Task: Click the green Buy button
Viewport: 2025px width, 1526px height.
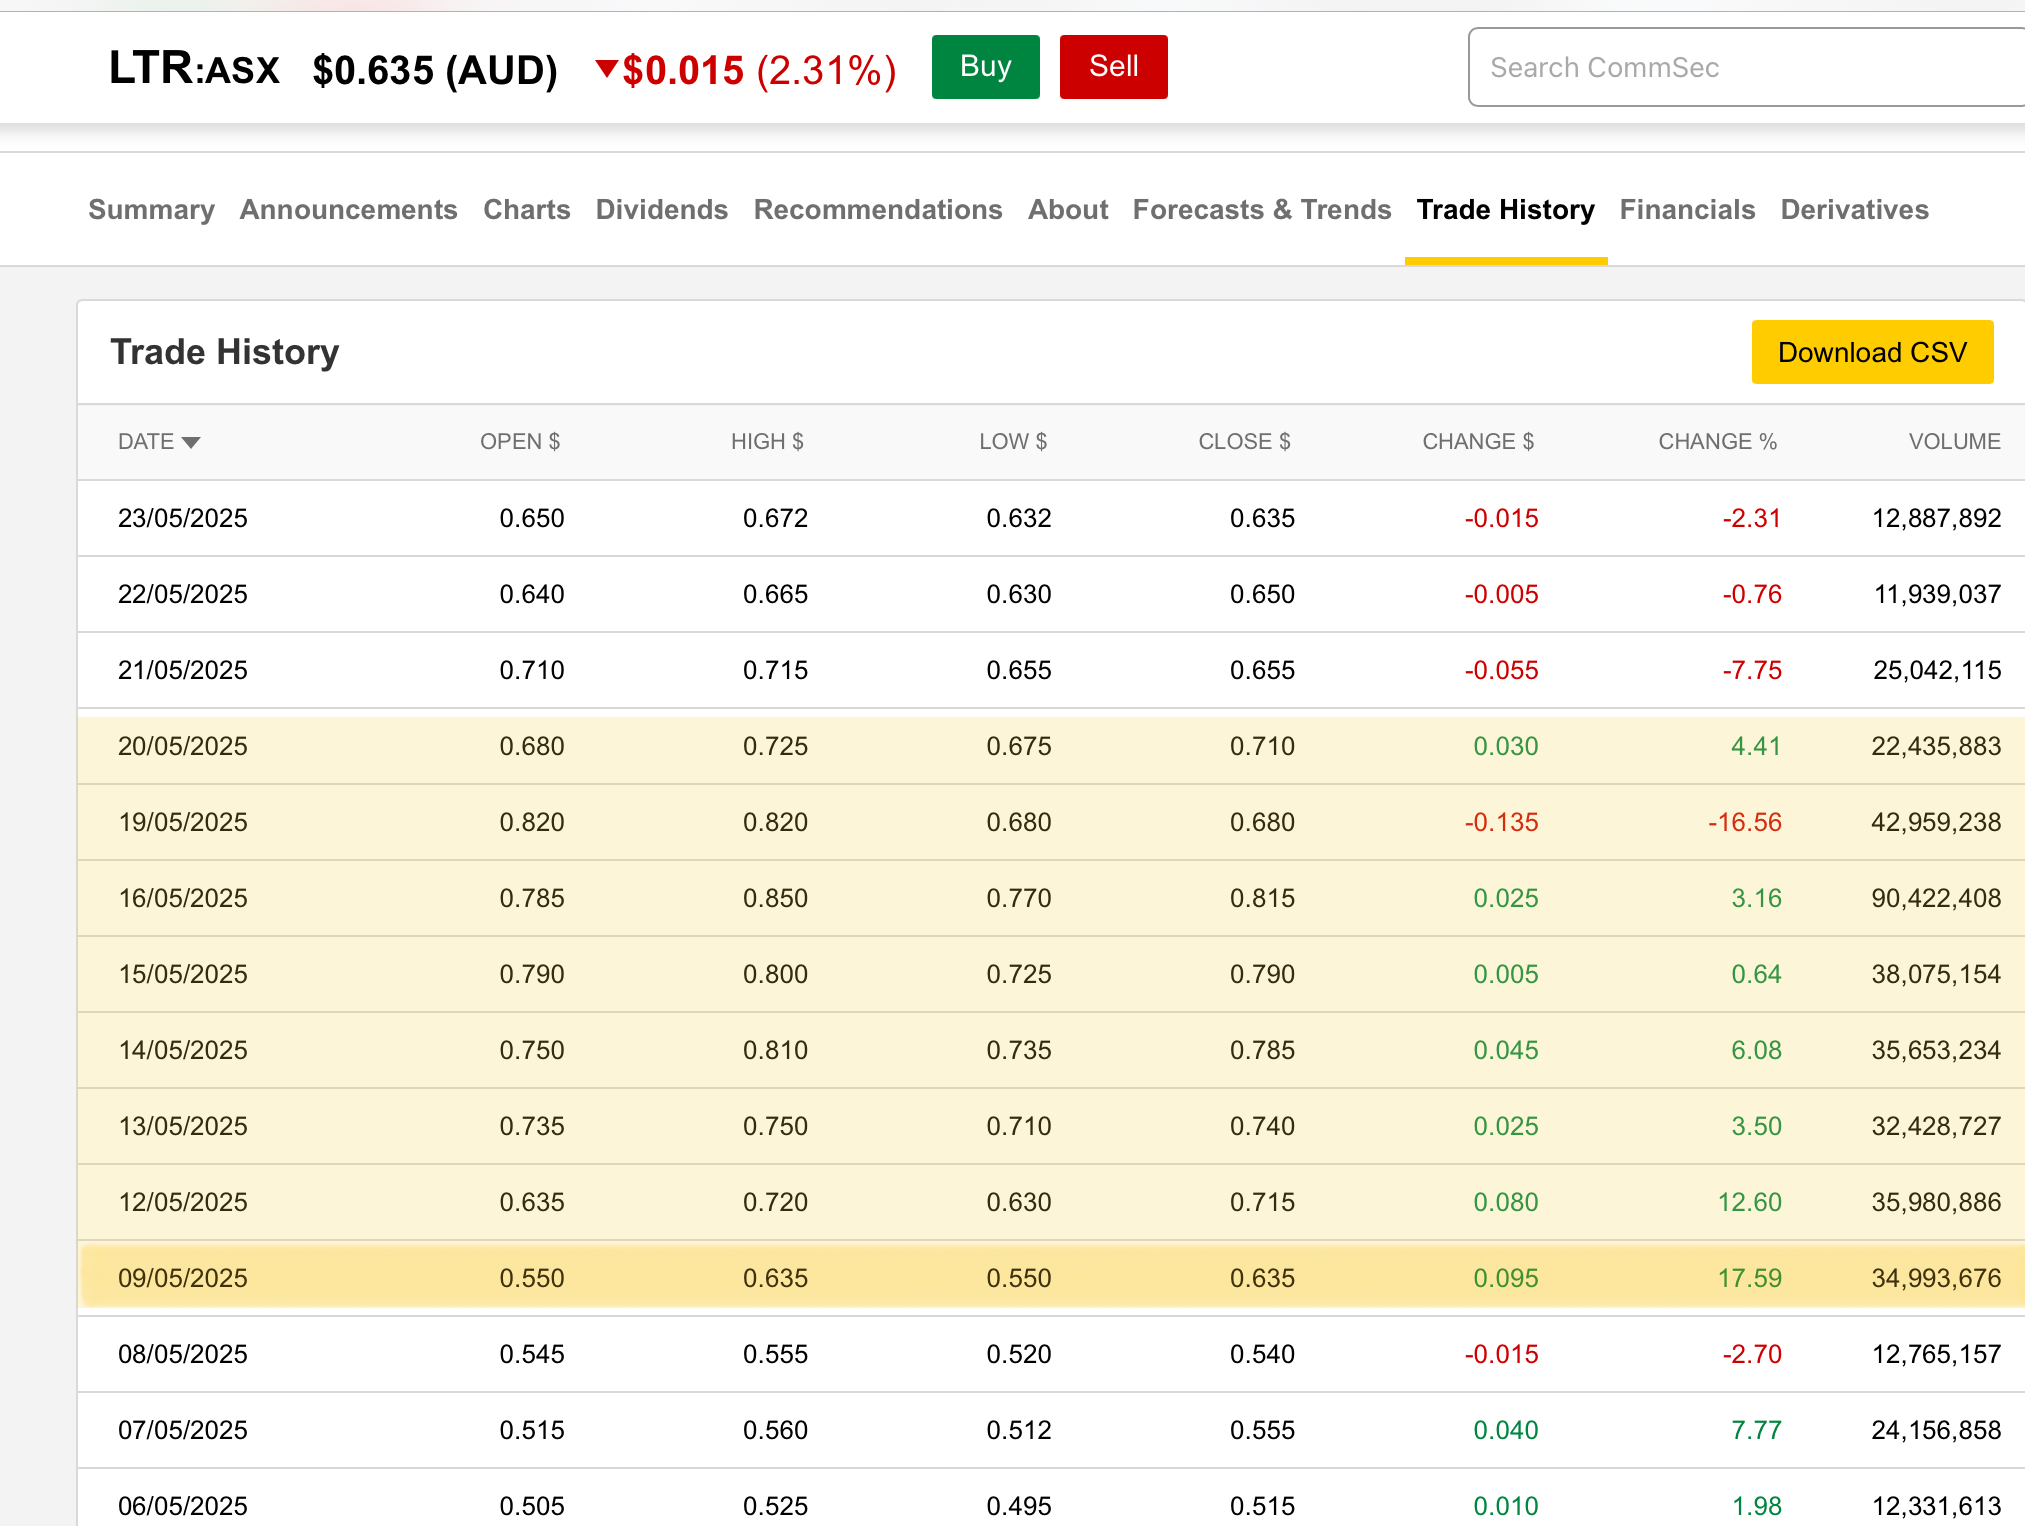Action: click(x=985, y=67)
